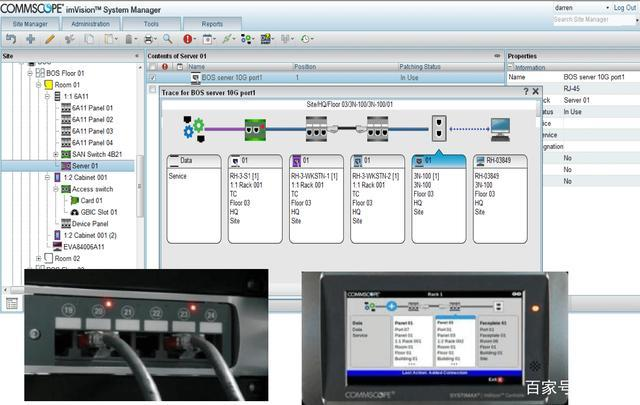This screenshot has width=640, height=405.
Task: Open the Administration tab
Action: pyautogui.click(x=90, y=24)
